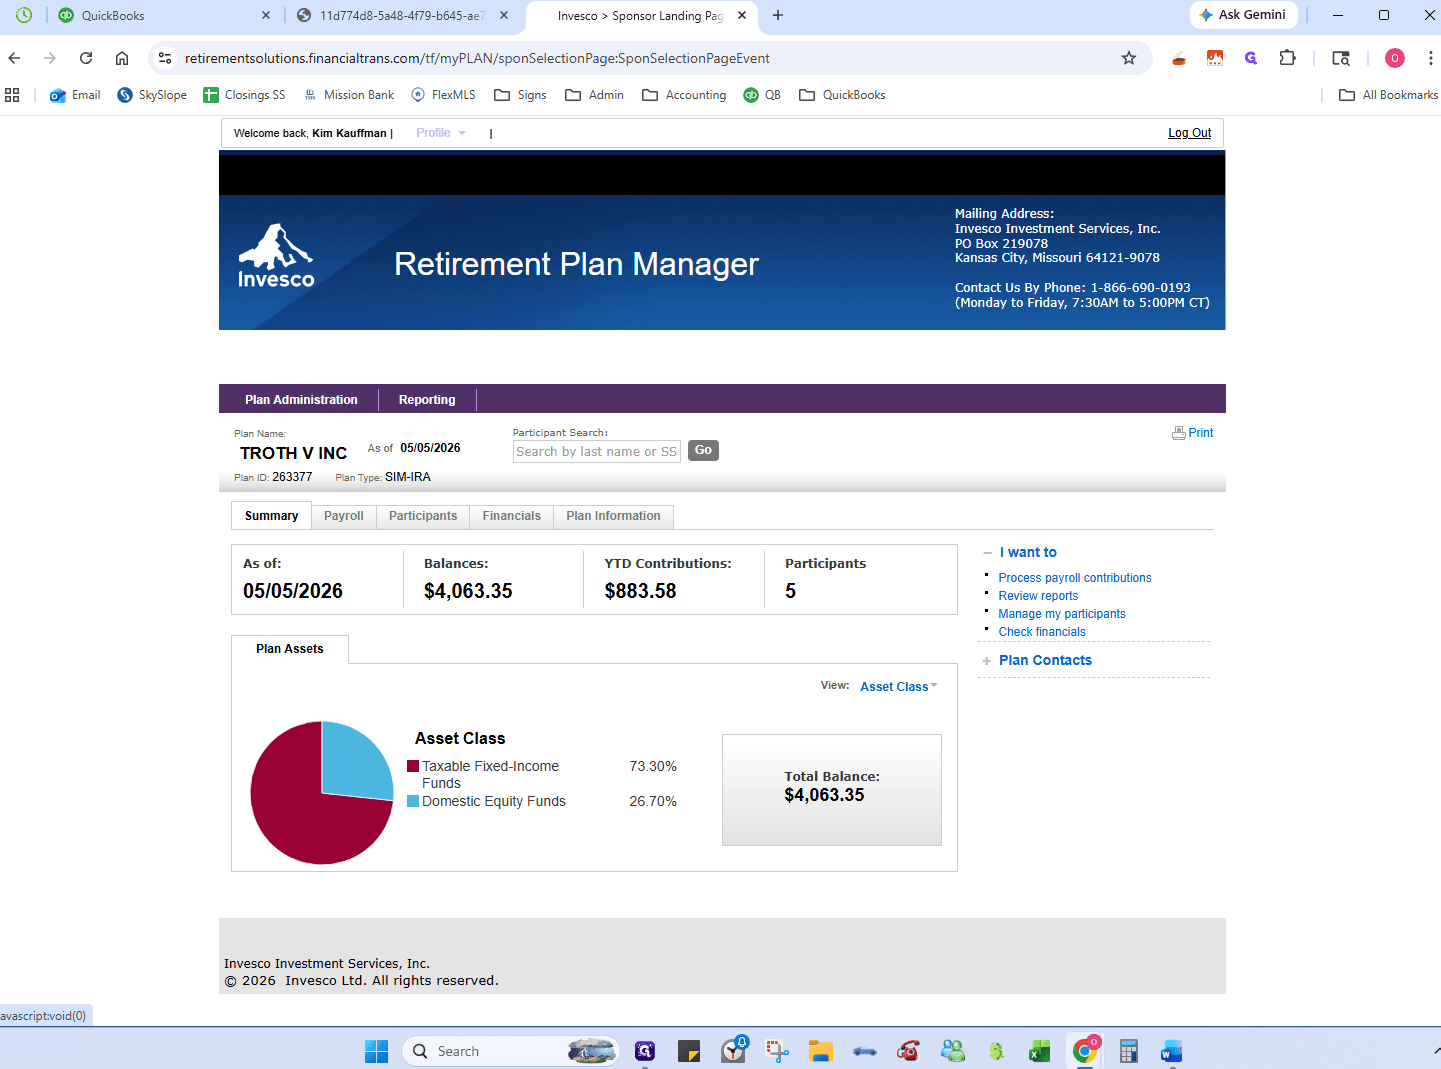Click the Participant Search input field

597,452
